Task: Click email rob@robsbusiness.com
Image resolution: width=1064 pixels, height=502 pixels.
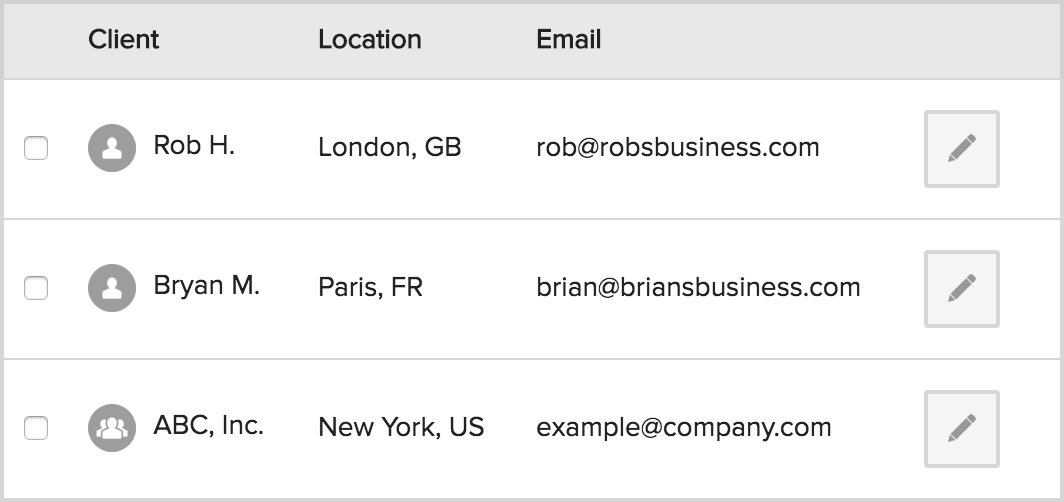Action: click(678, 147)
